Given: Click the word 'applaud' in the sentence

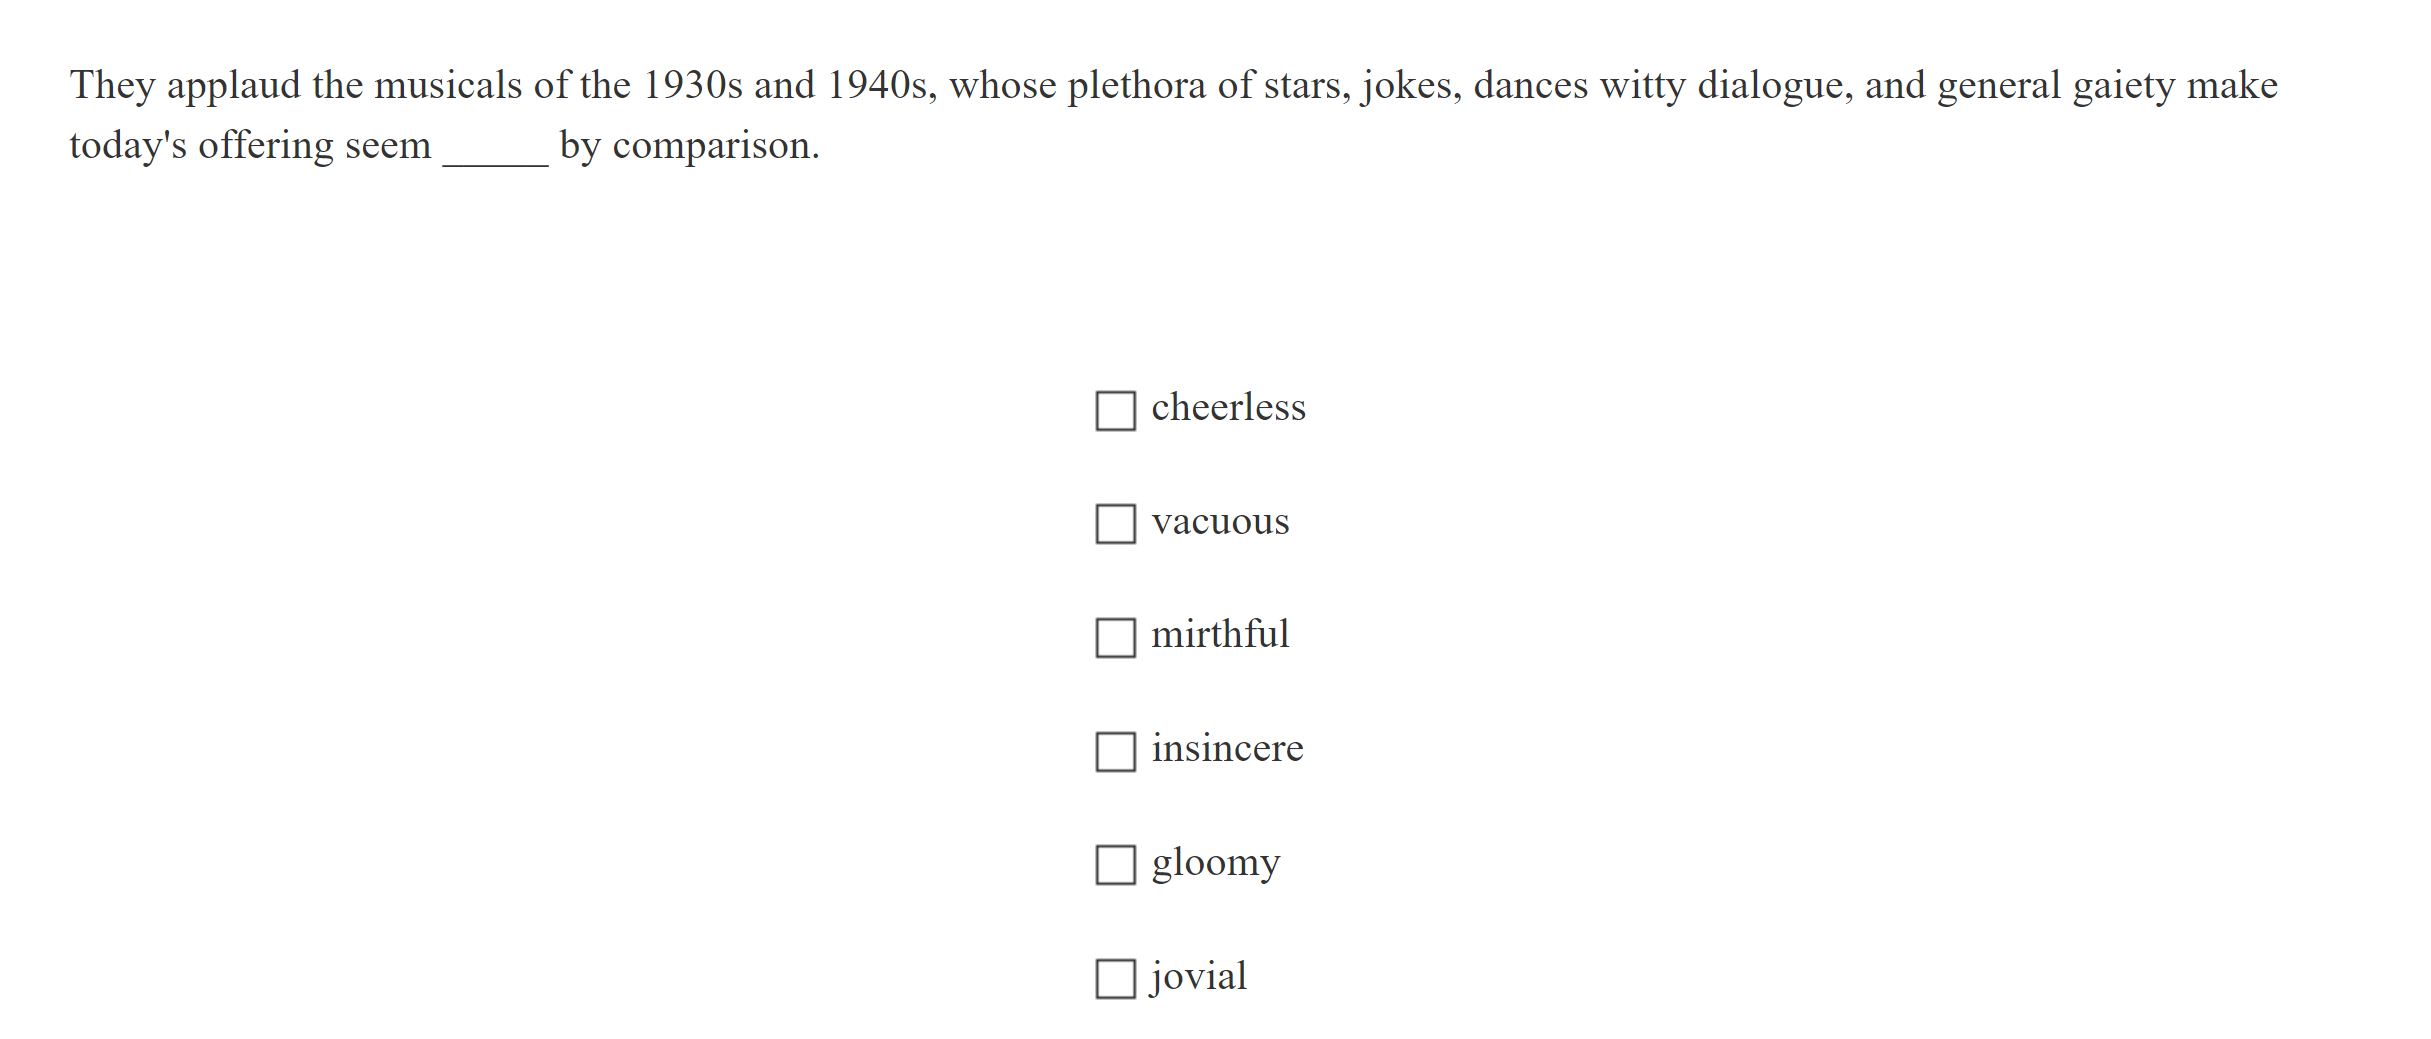Looking at the screenshot, I should pos(233,86).
